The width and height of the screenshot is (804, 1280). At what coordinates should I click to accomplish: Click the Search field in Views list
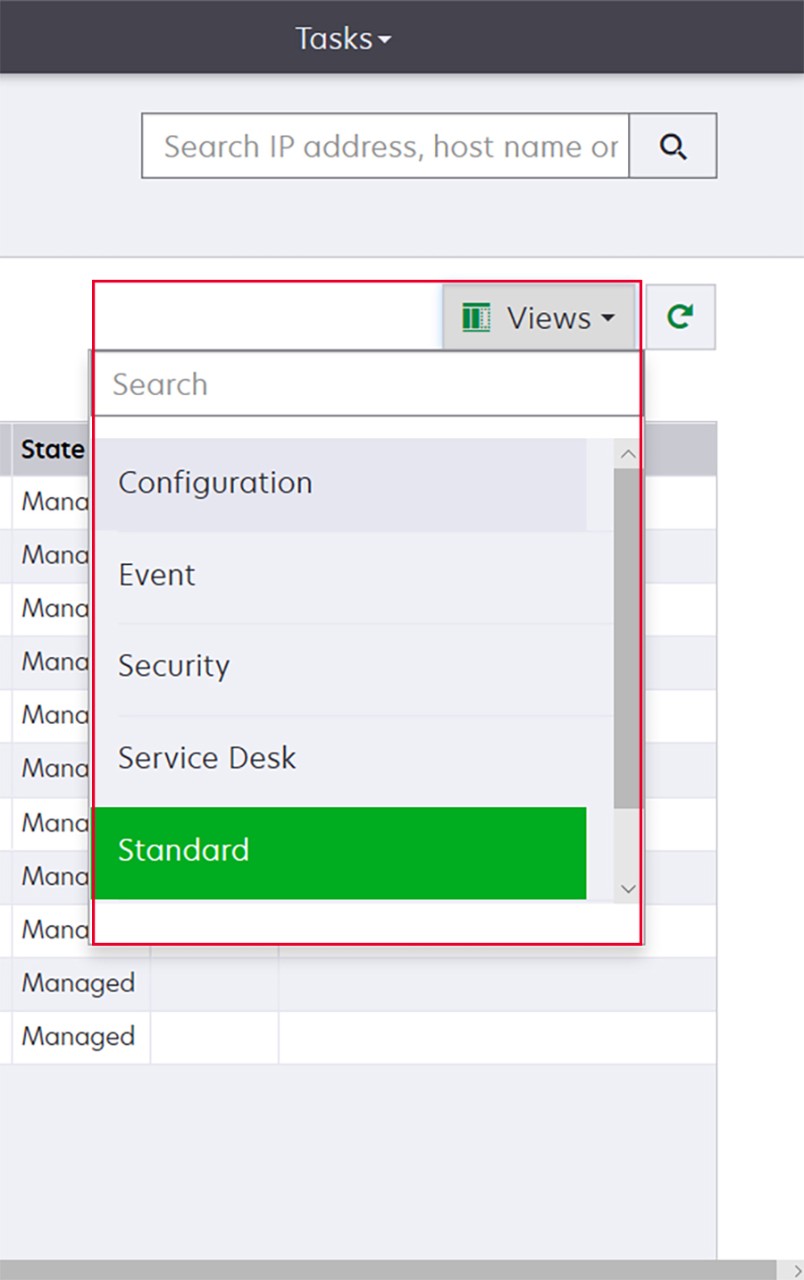(365, 384)
